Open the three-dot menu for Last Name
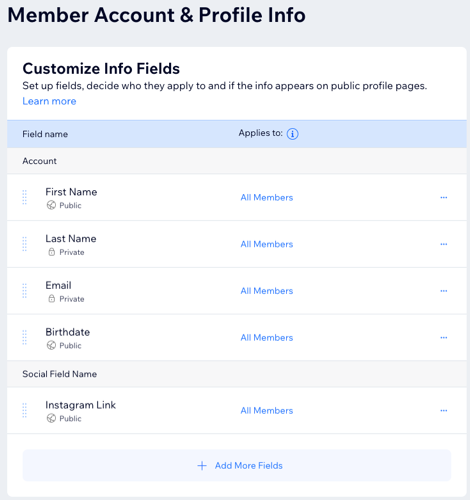Viewport: 470px width, 500px height. pos(443,244)
